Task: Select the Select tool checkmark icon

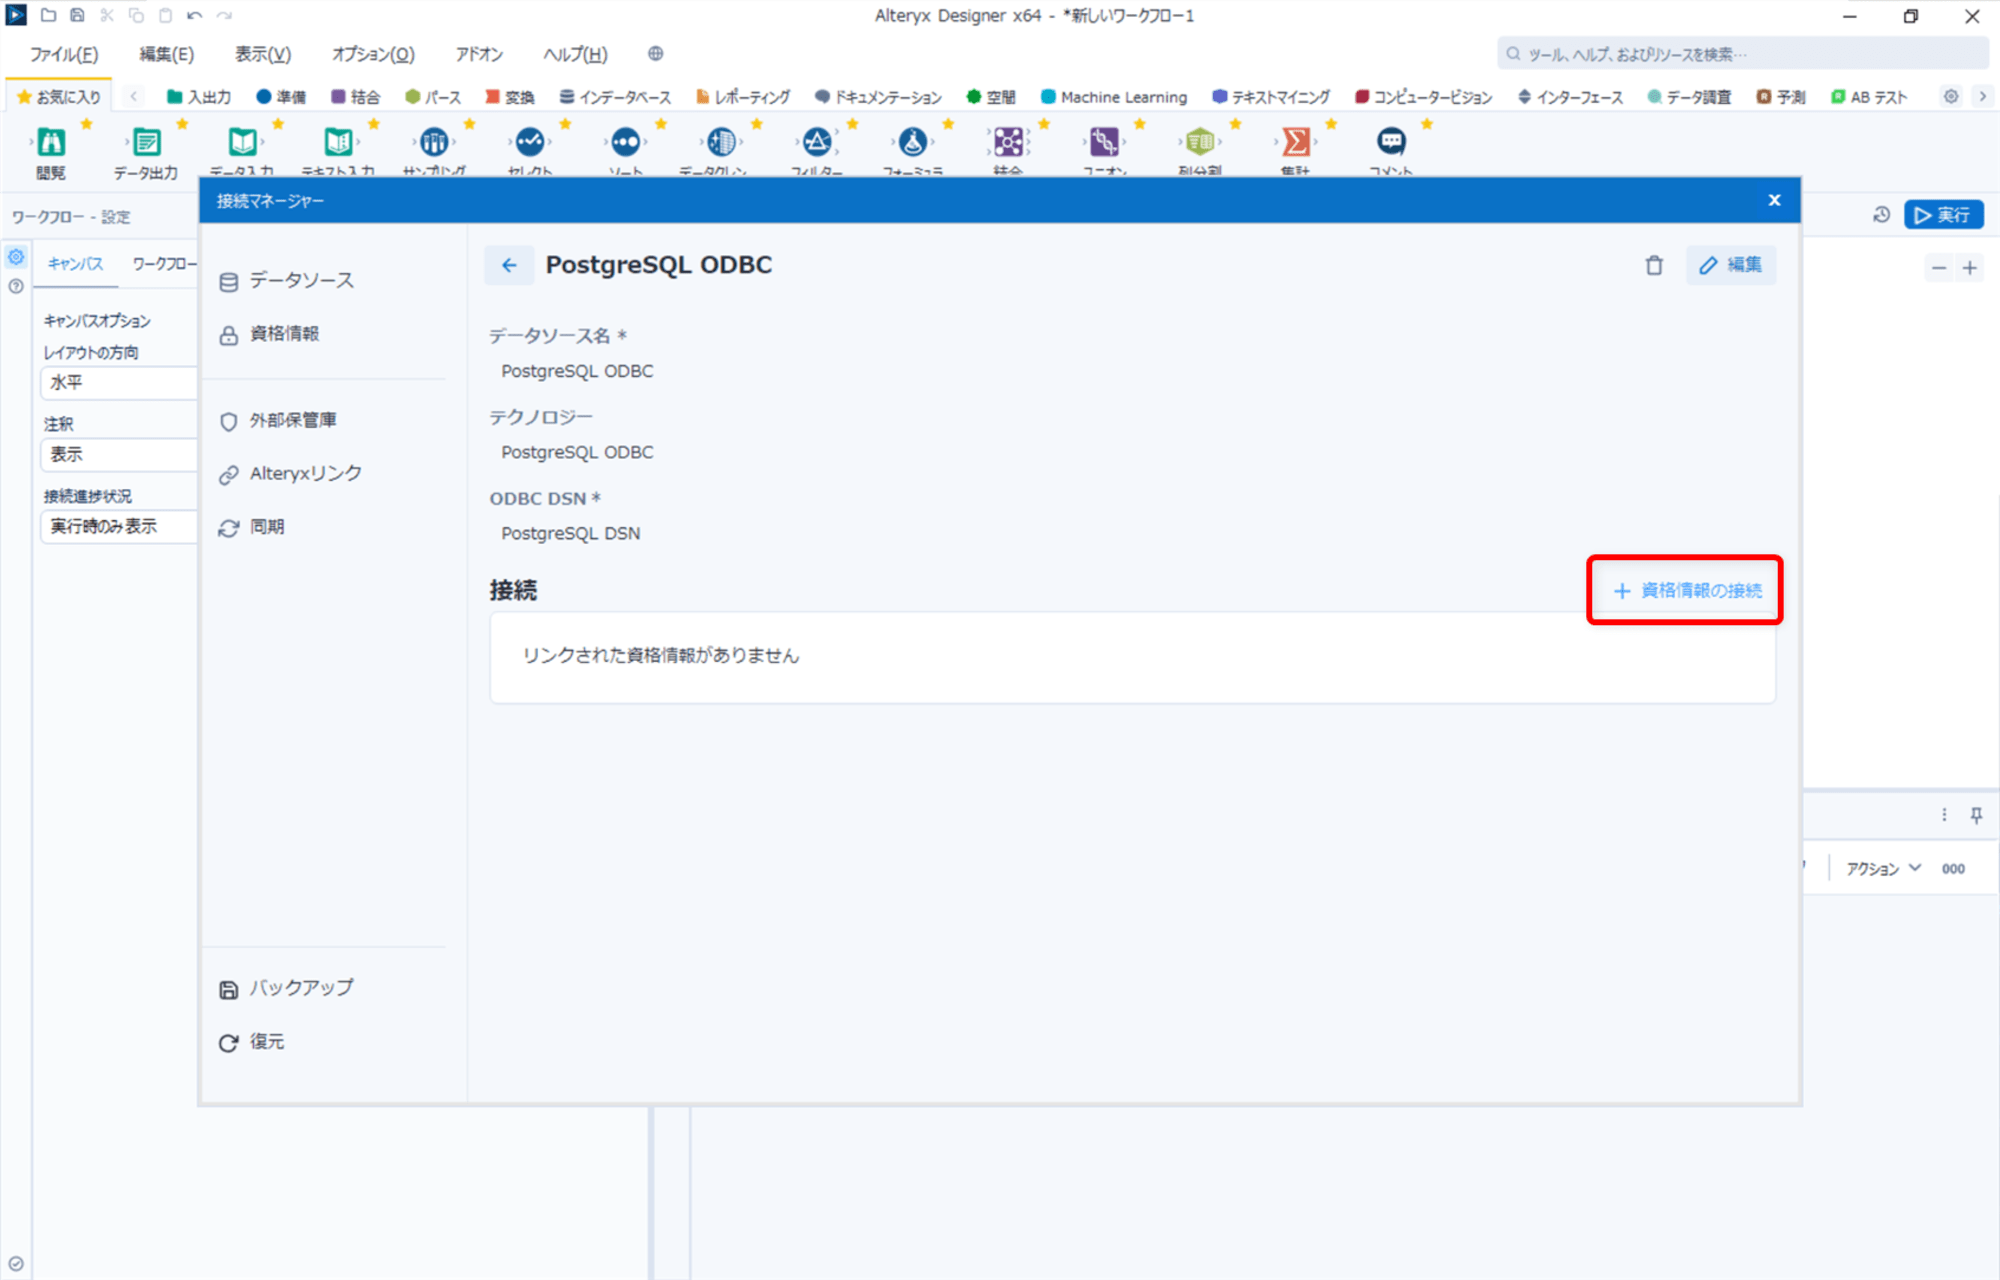Action: point(530,142)
